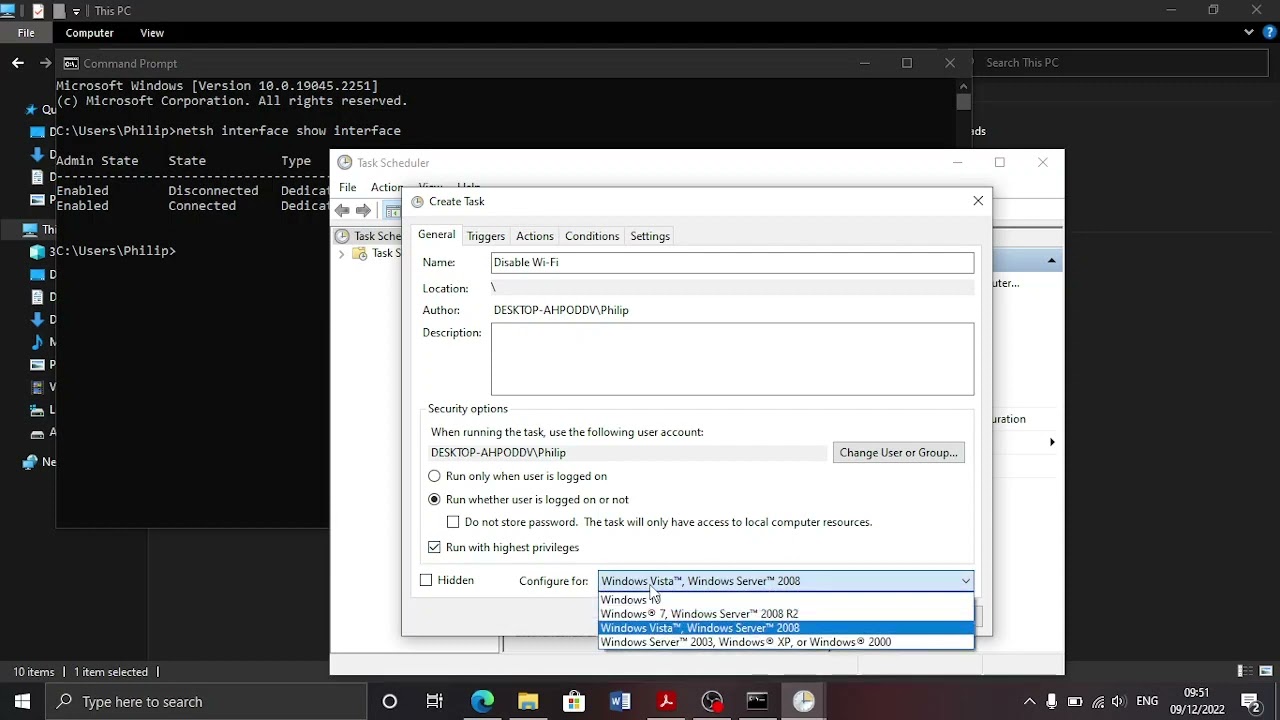Choose Windows Server 2003, XP, or 2000 option
Screen dimensions: 1280x720
point(786,642)
